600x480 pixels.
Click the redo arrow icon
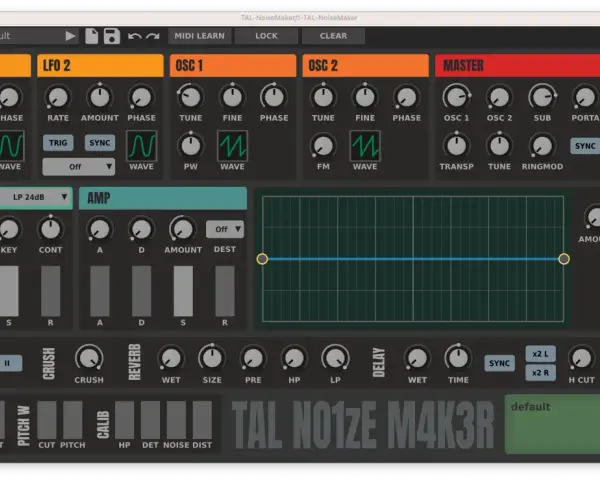(153, 36)
